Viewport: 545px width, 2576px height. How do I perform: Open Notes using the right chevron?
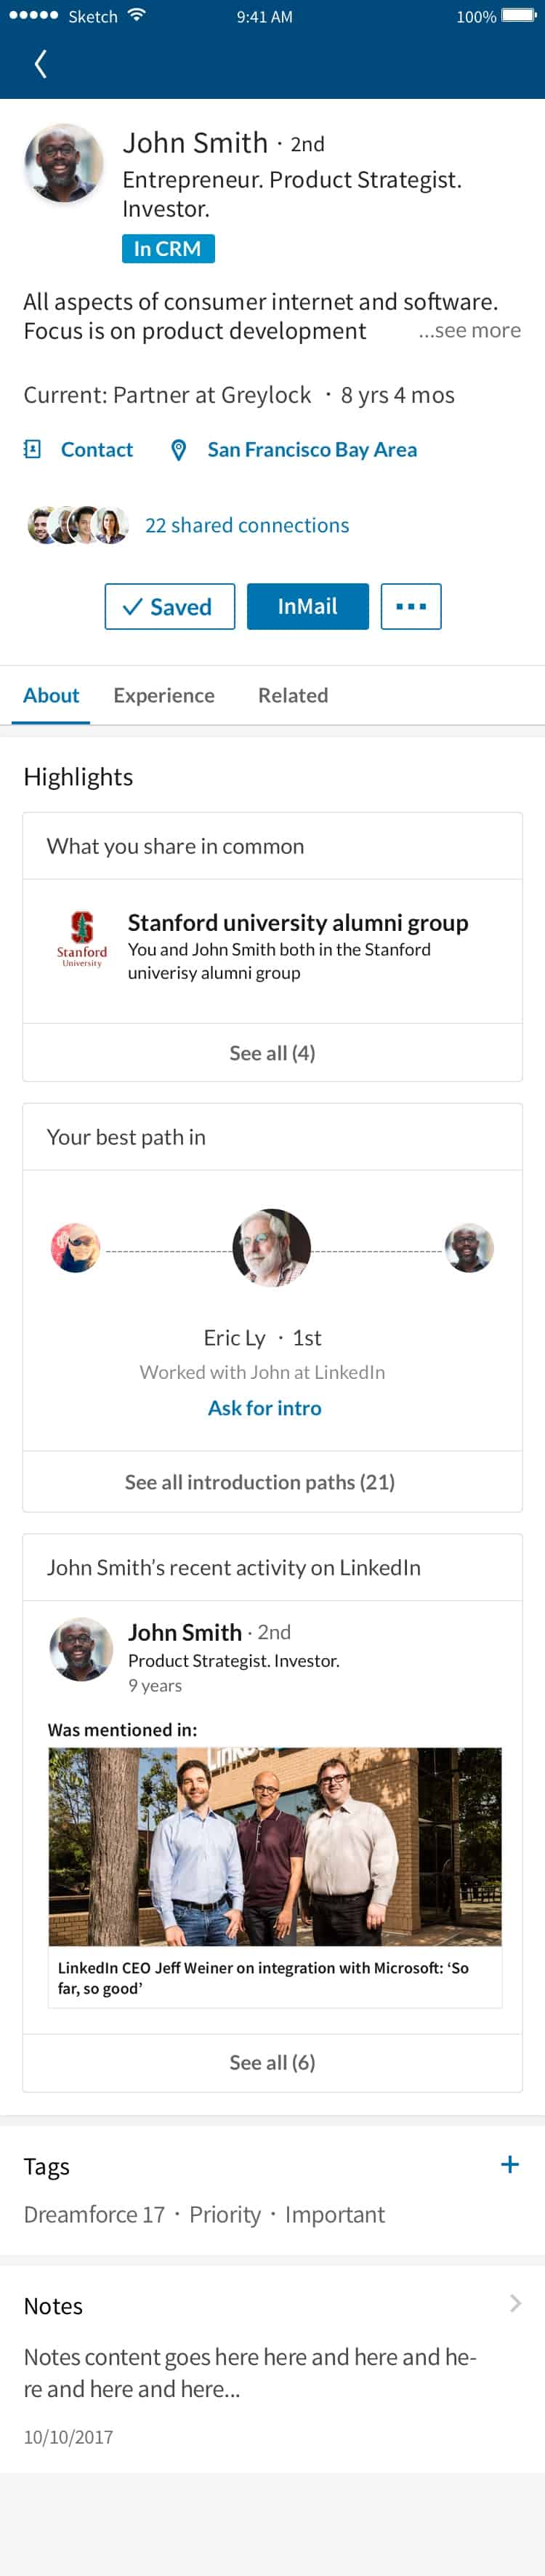516,2303
